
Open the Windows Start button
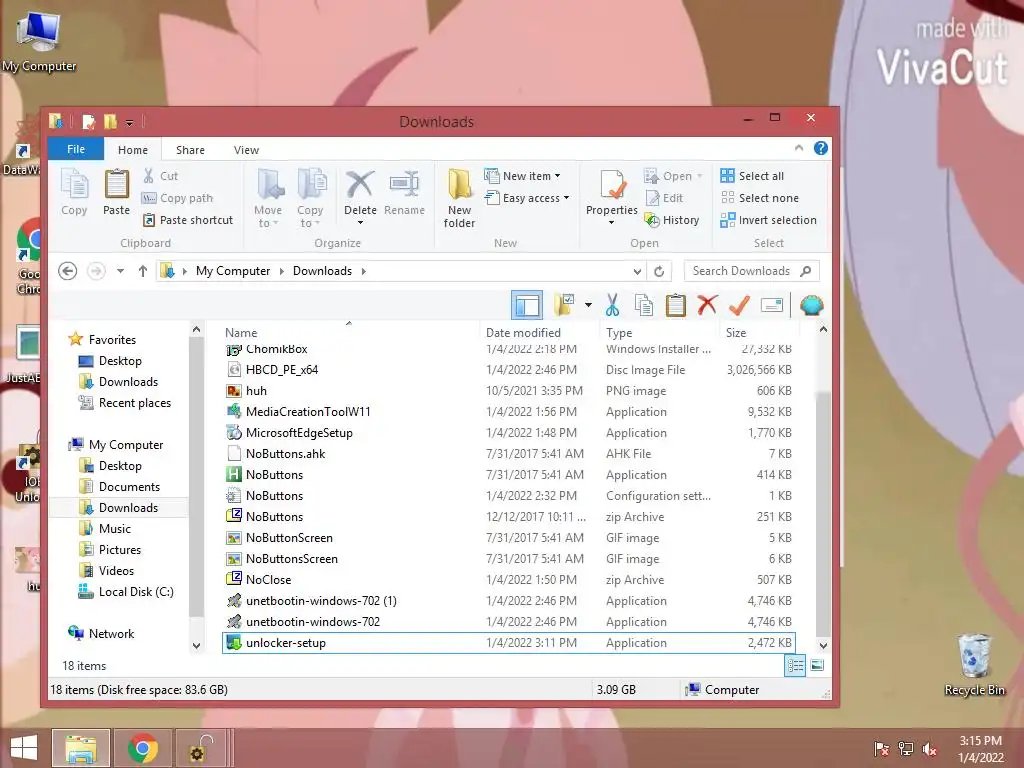pyautogui.click(x=24, y=747)
